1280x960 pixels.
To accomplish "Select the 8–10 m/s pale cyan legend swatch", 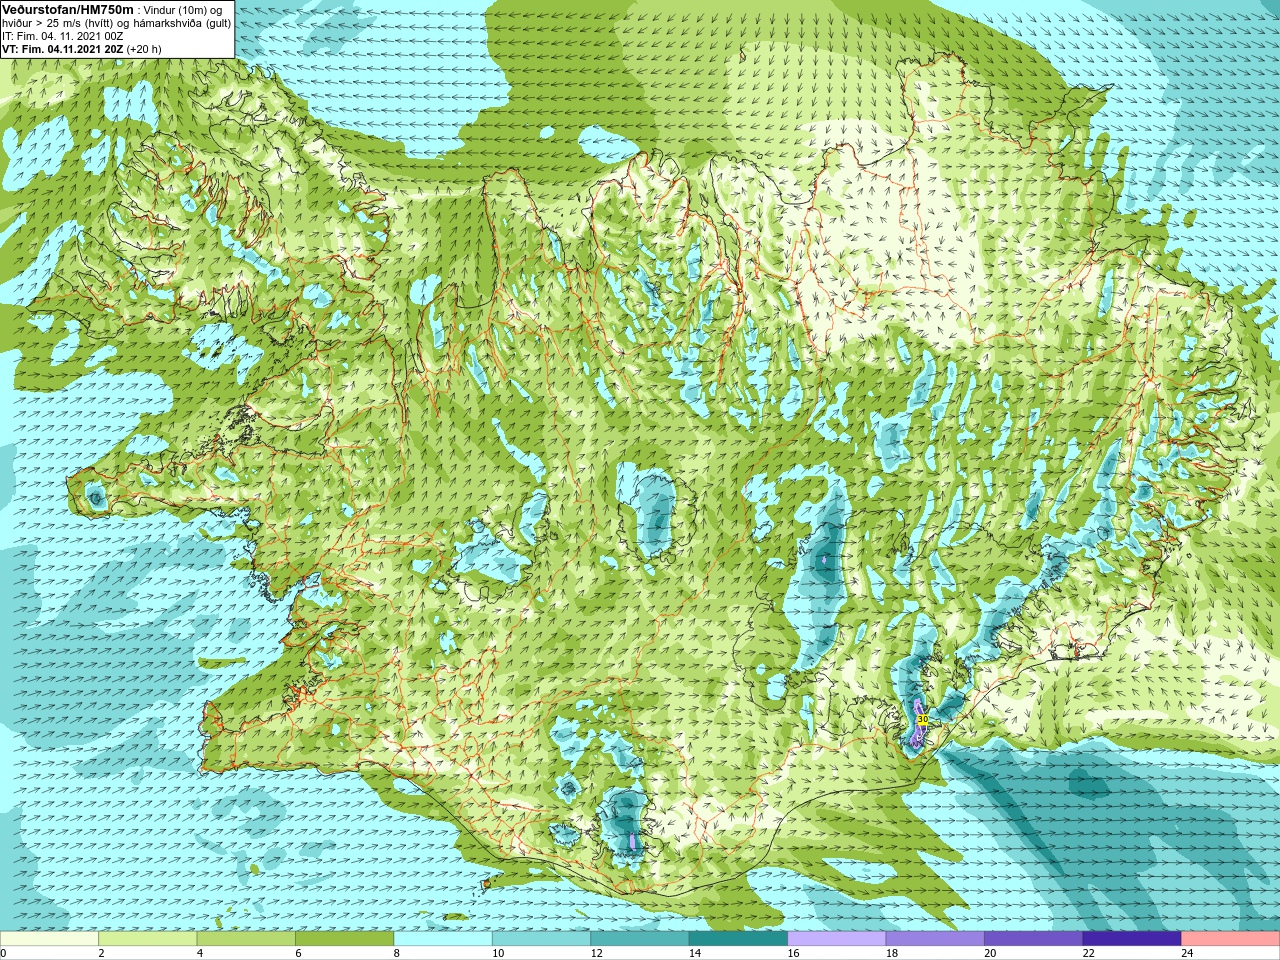I will (444, 939).
